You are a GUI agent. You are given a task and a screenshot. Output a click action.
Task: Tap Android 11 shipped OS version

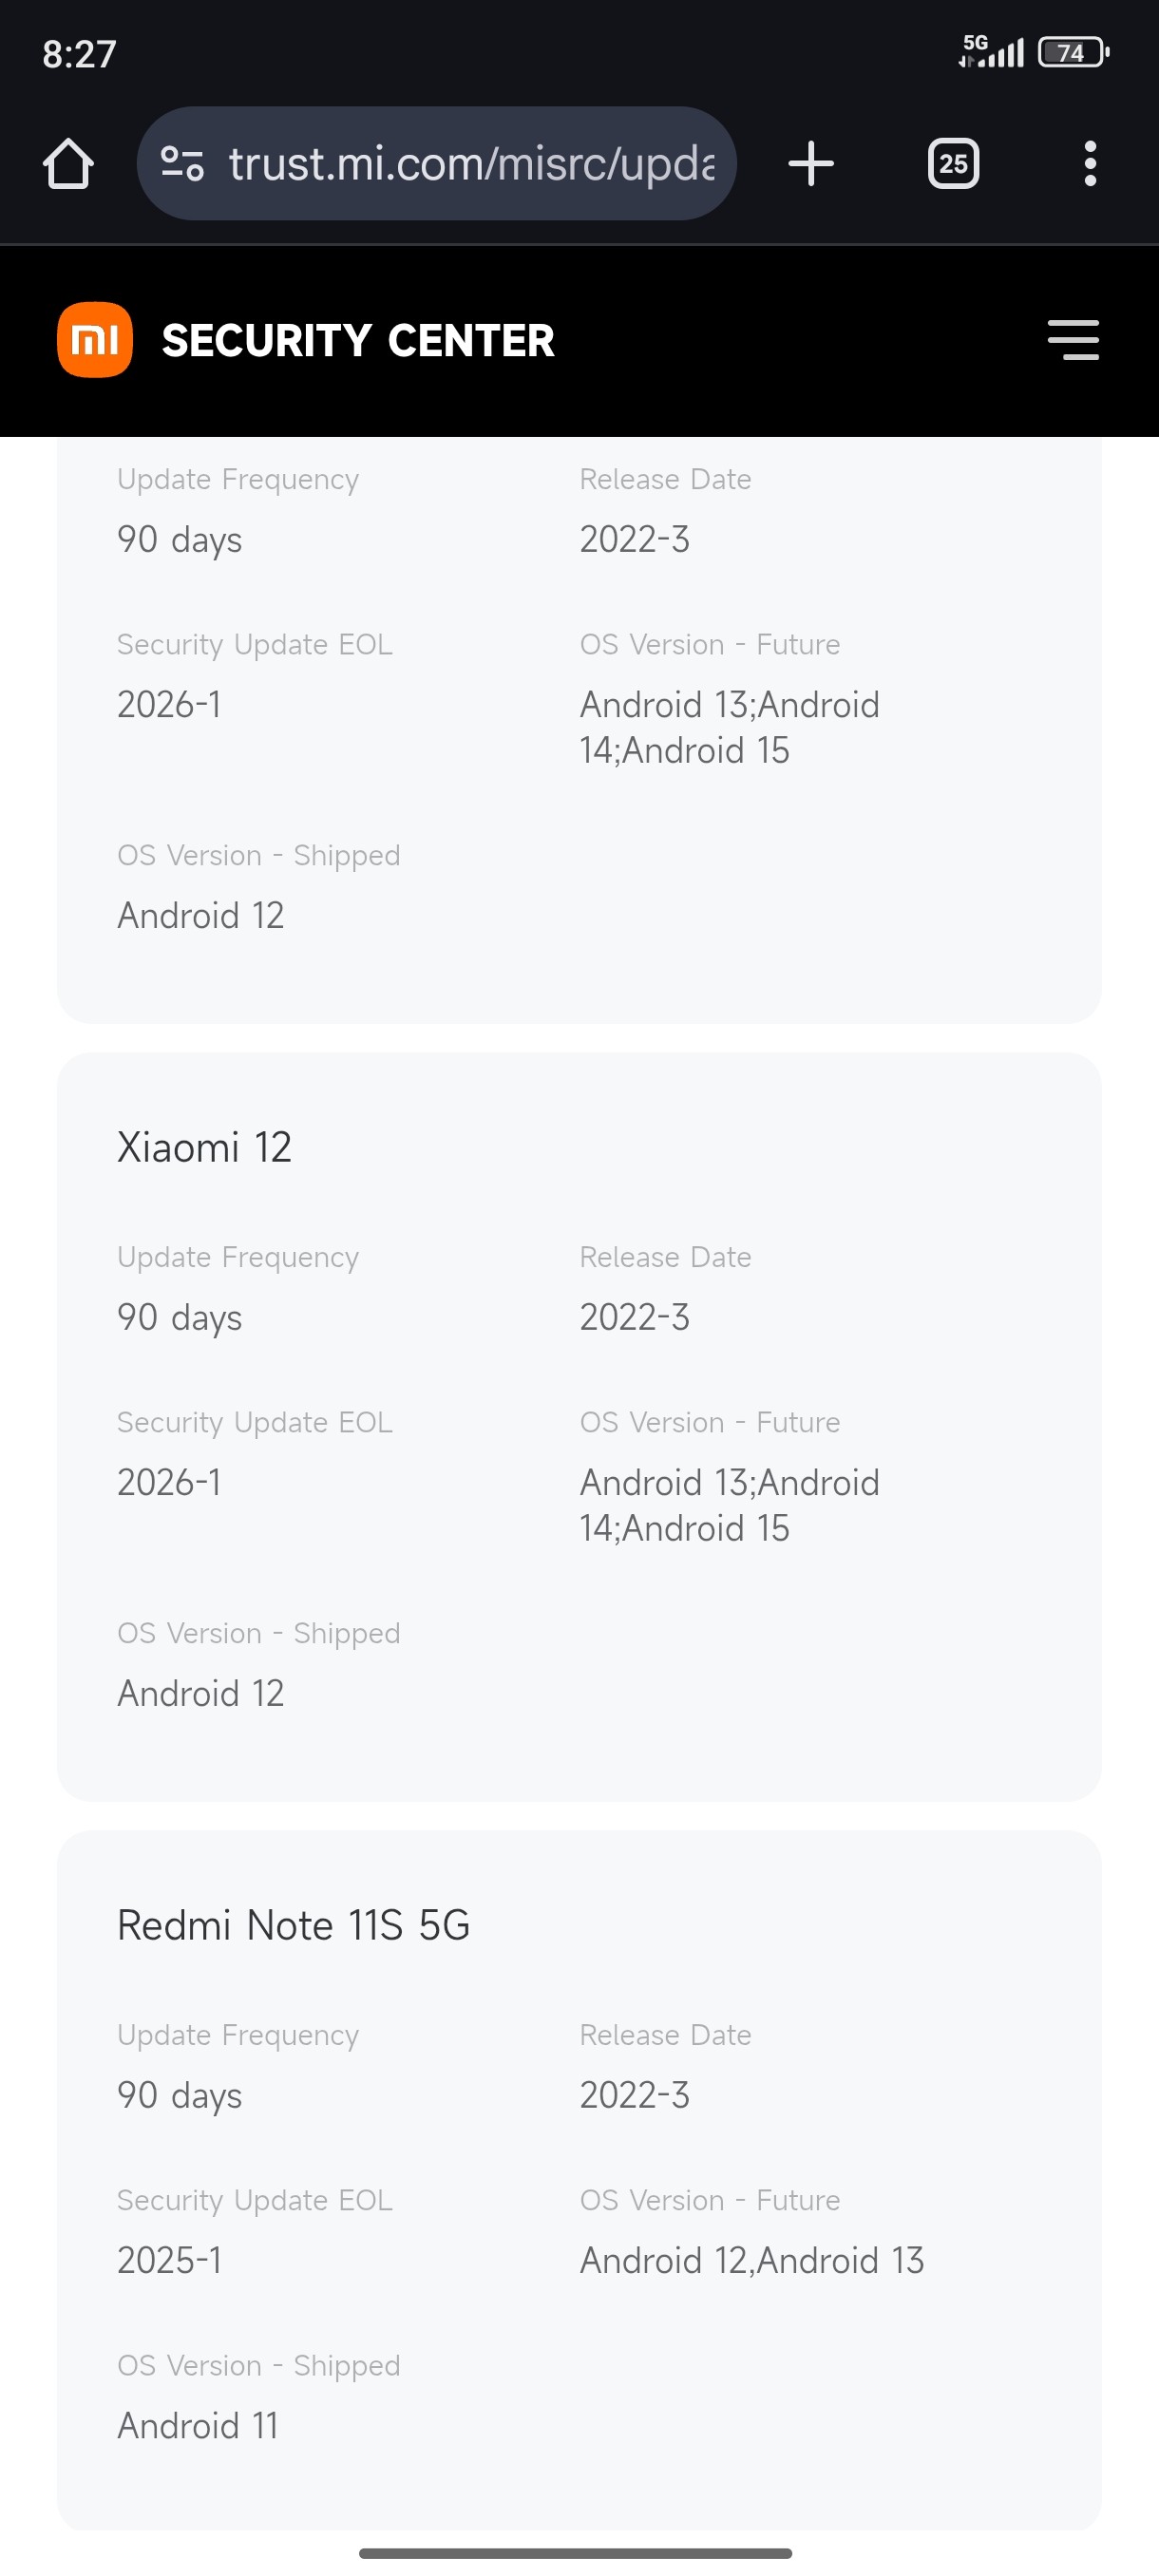[198, 2426]
